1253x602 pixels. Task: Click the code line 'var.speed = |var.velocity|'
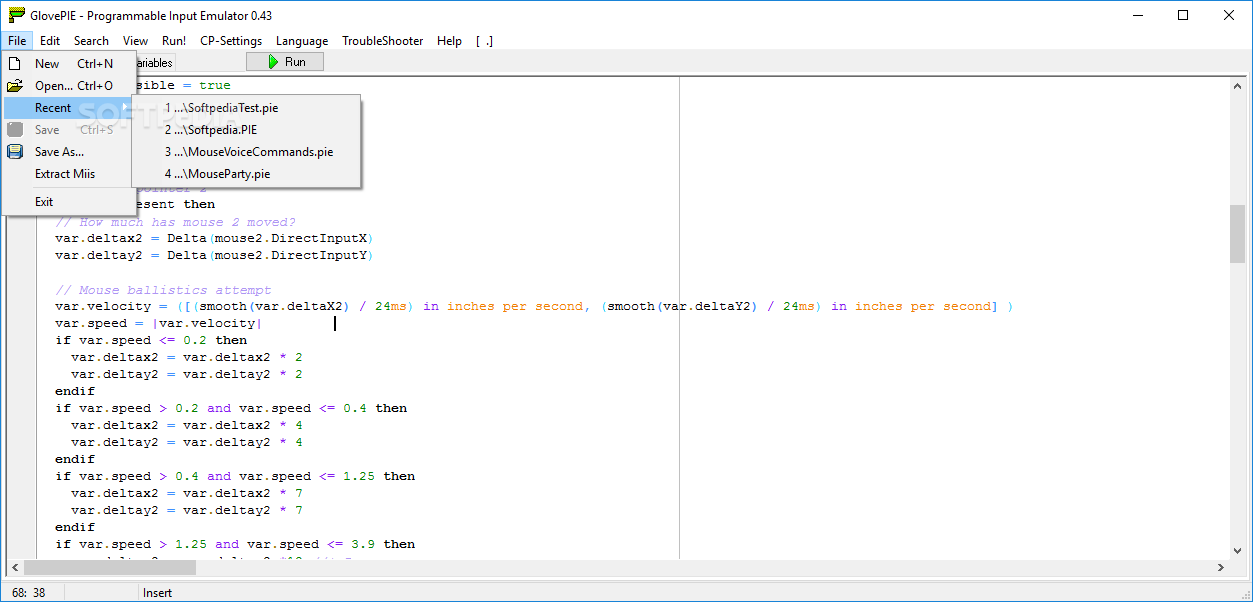[159, 323]
